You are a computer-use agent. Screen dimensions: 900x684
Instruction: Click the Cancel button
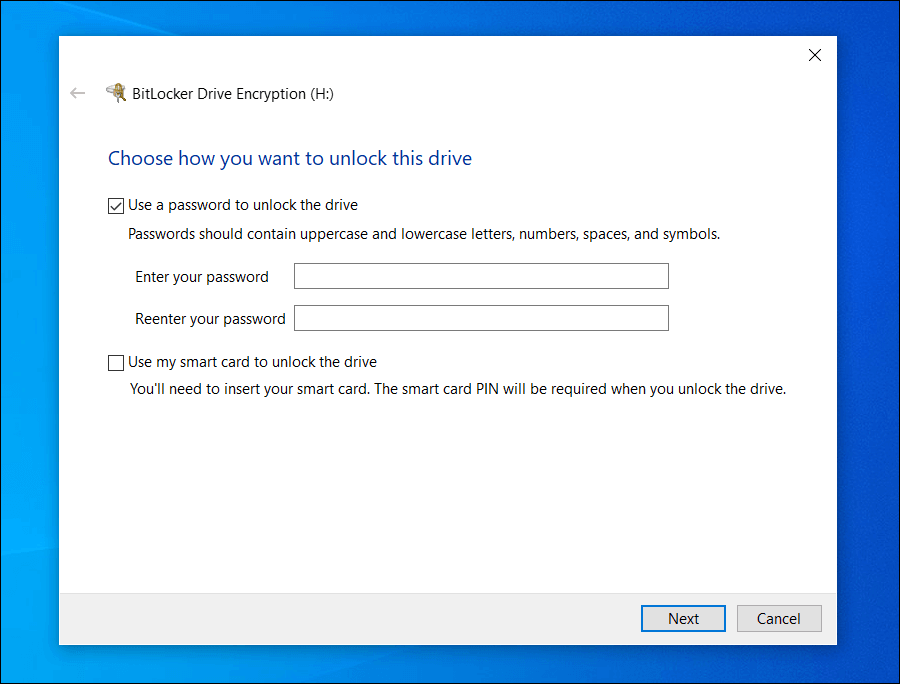[x=779, y=618]
